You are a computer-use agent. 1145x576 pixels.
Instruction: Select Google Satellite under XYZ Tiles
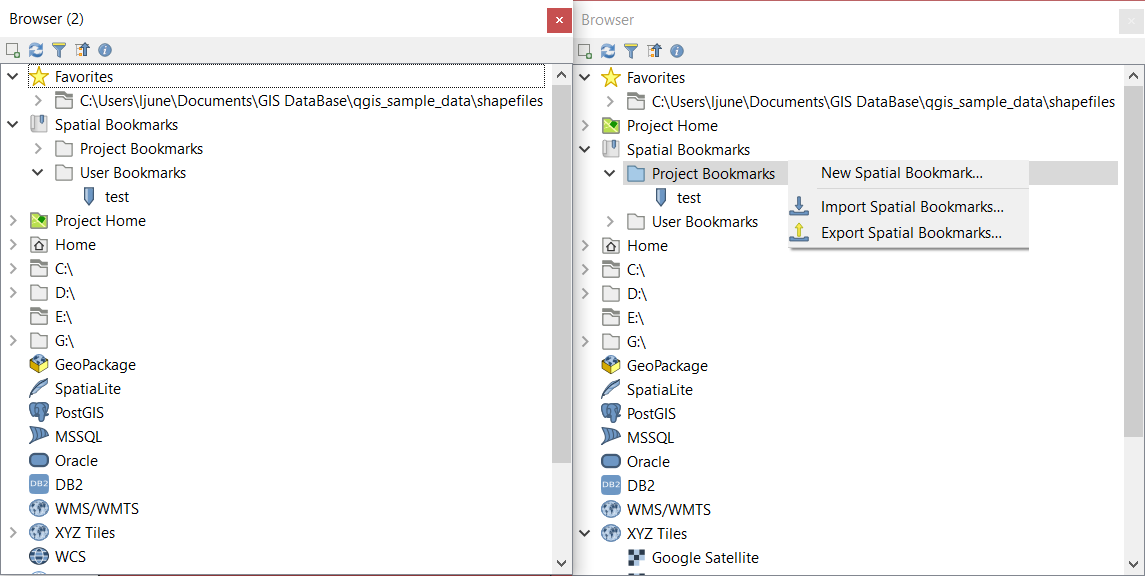pos(704,558)
